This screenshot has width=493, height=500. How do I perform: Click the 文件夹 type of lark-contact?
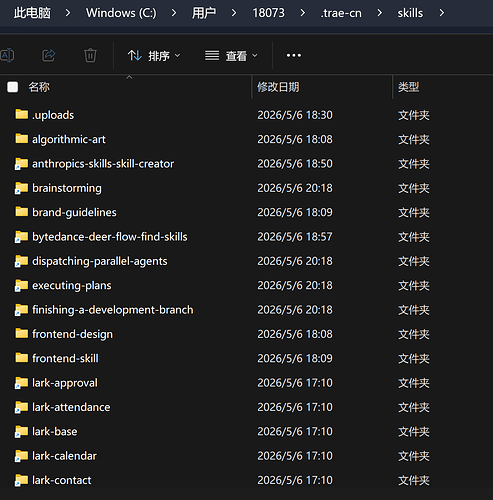click(414, 480)
